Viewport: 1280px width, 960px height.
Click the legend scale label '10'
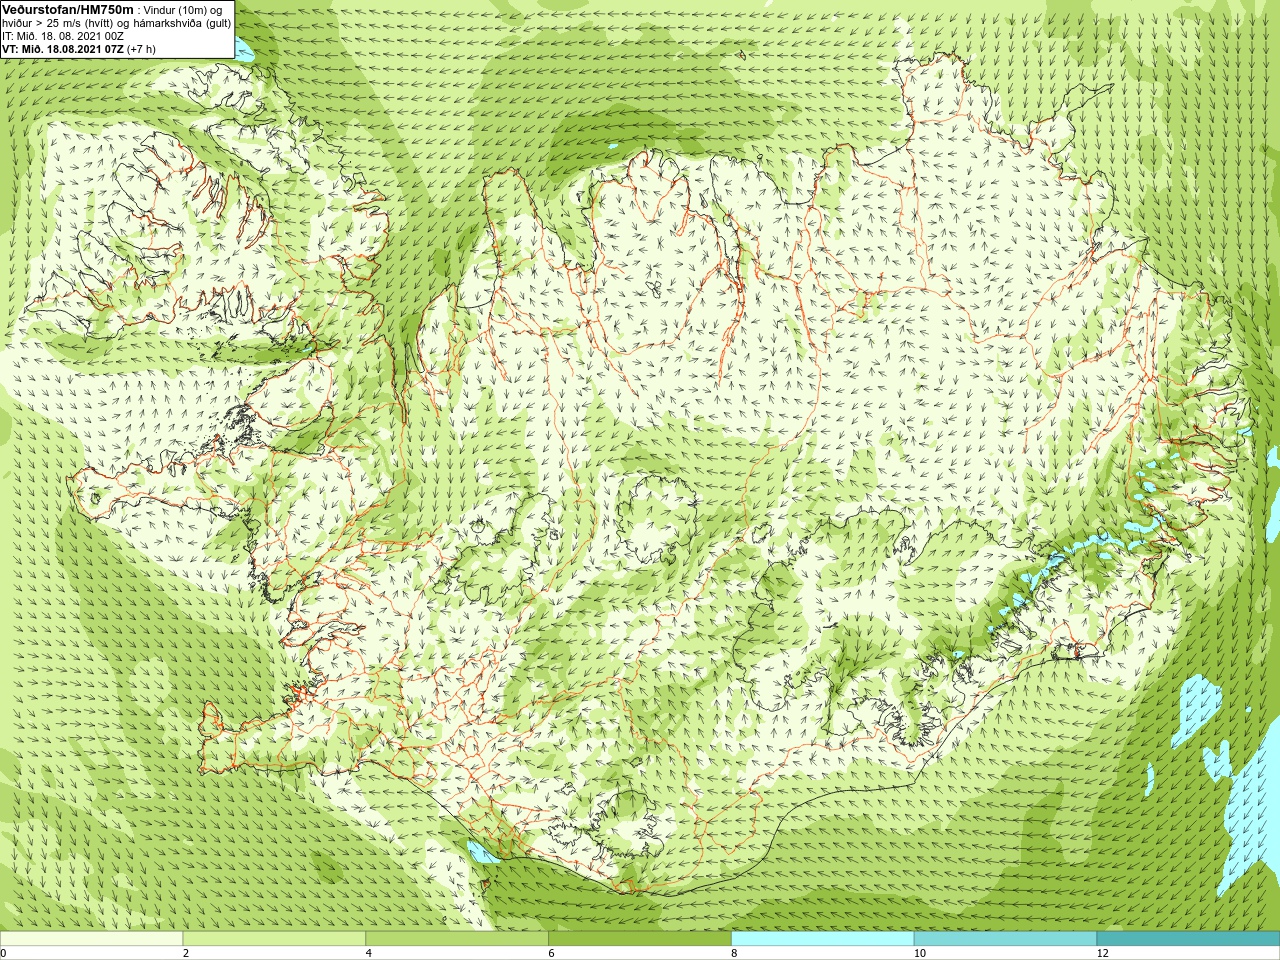click(920, 953)
